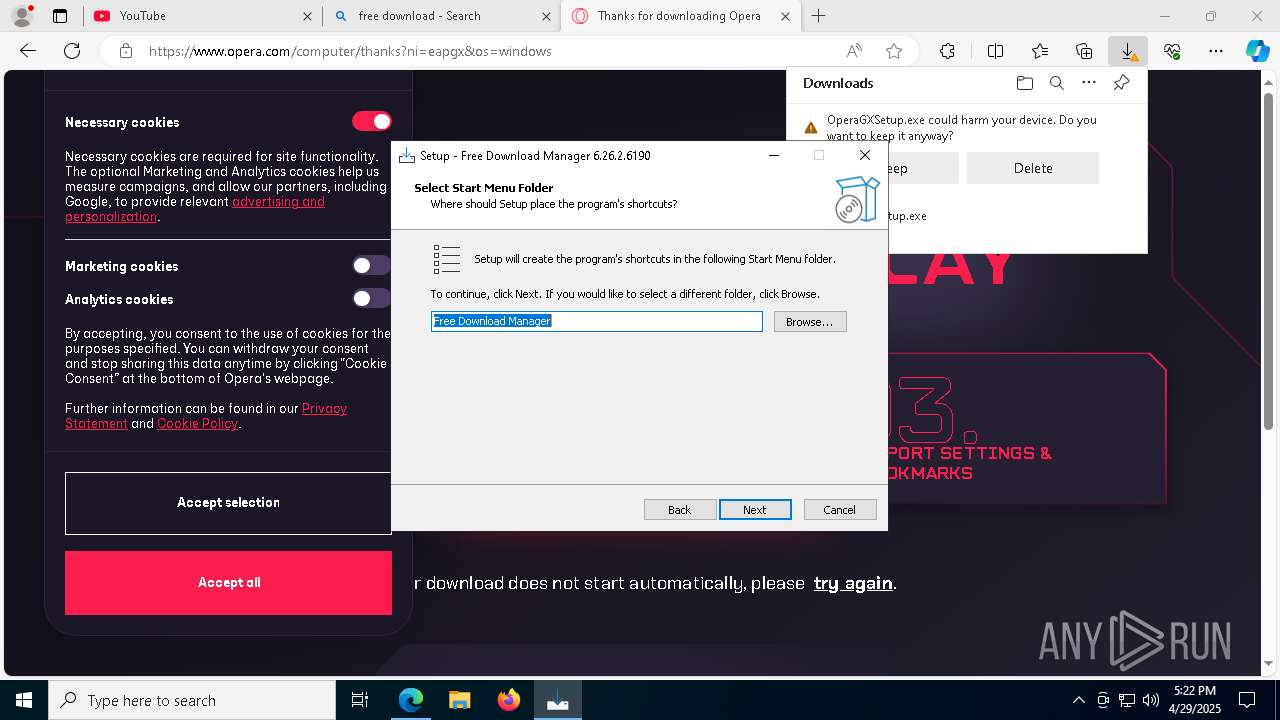Click the Accept all cookies button
This screenshot has height=720, width=1280.
(228, 583)
